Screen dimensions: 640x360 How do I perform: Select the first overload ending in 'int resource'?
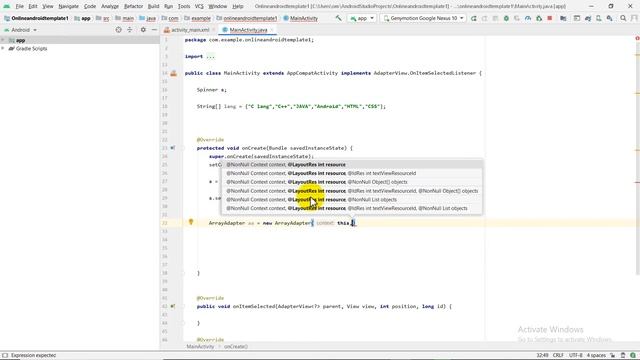[x=352, y=164]
